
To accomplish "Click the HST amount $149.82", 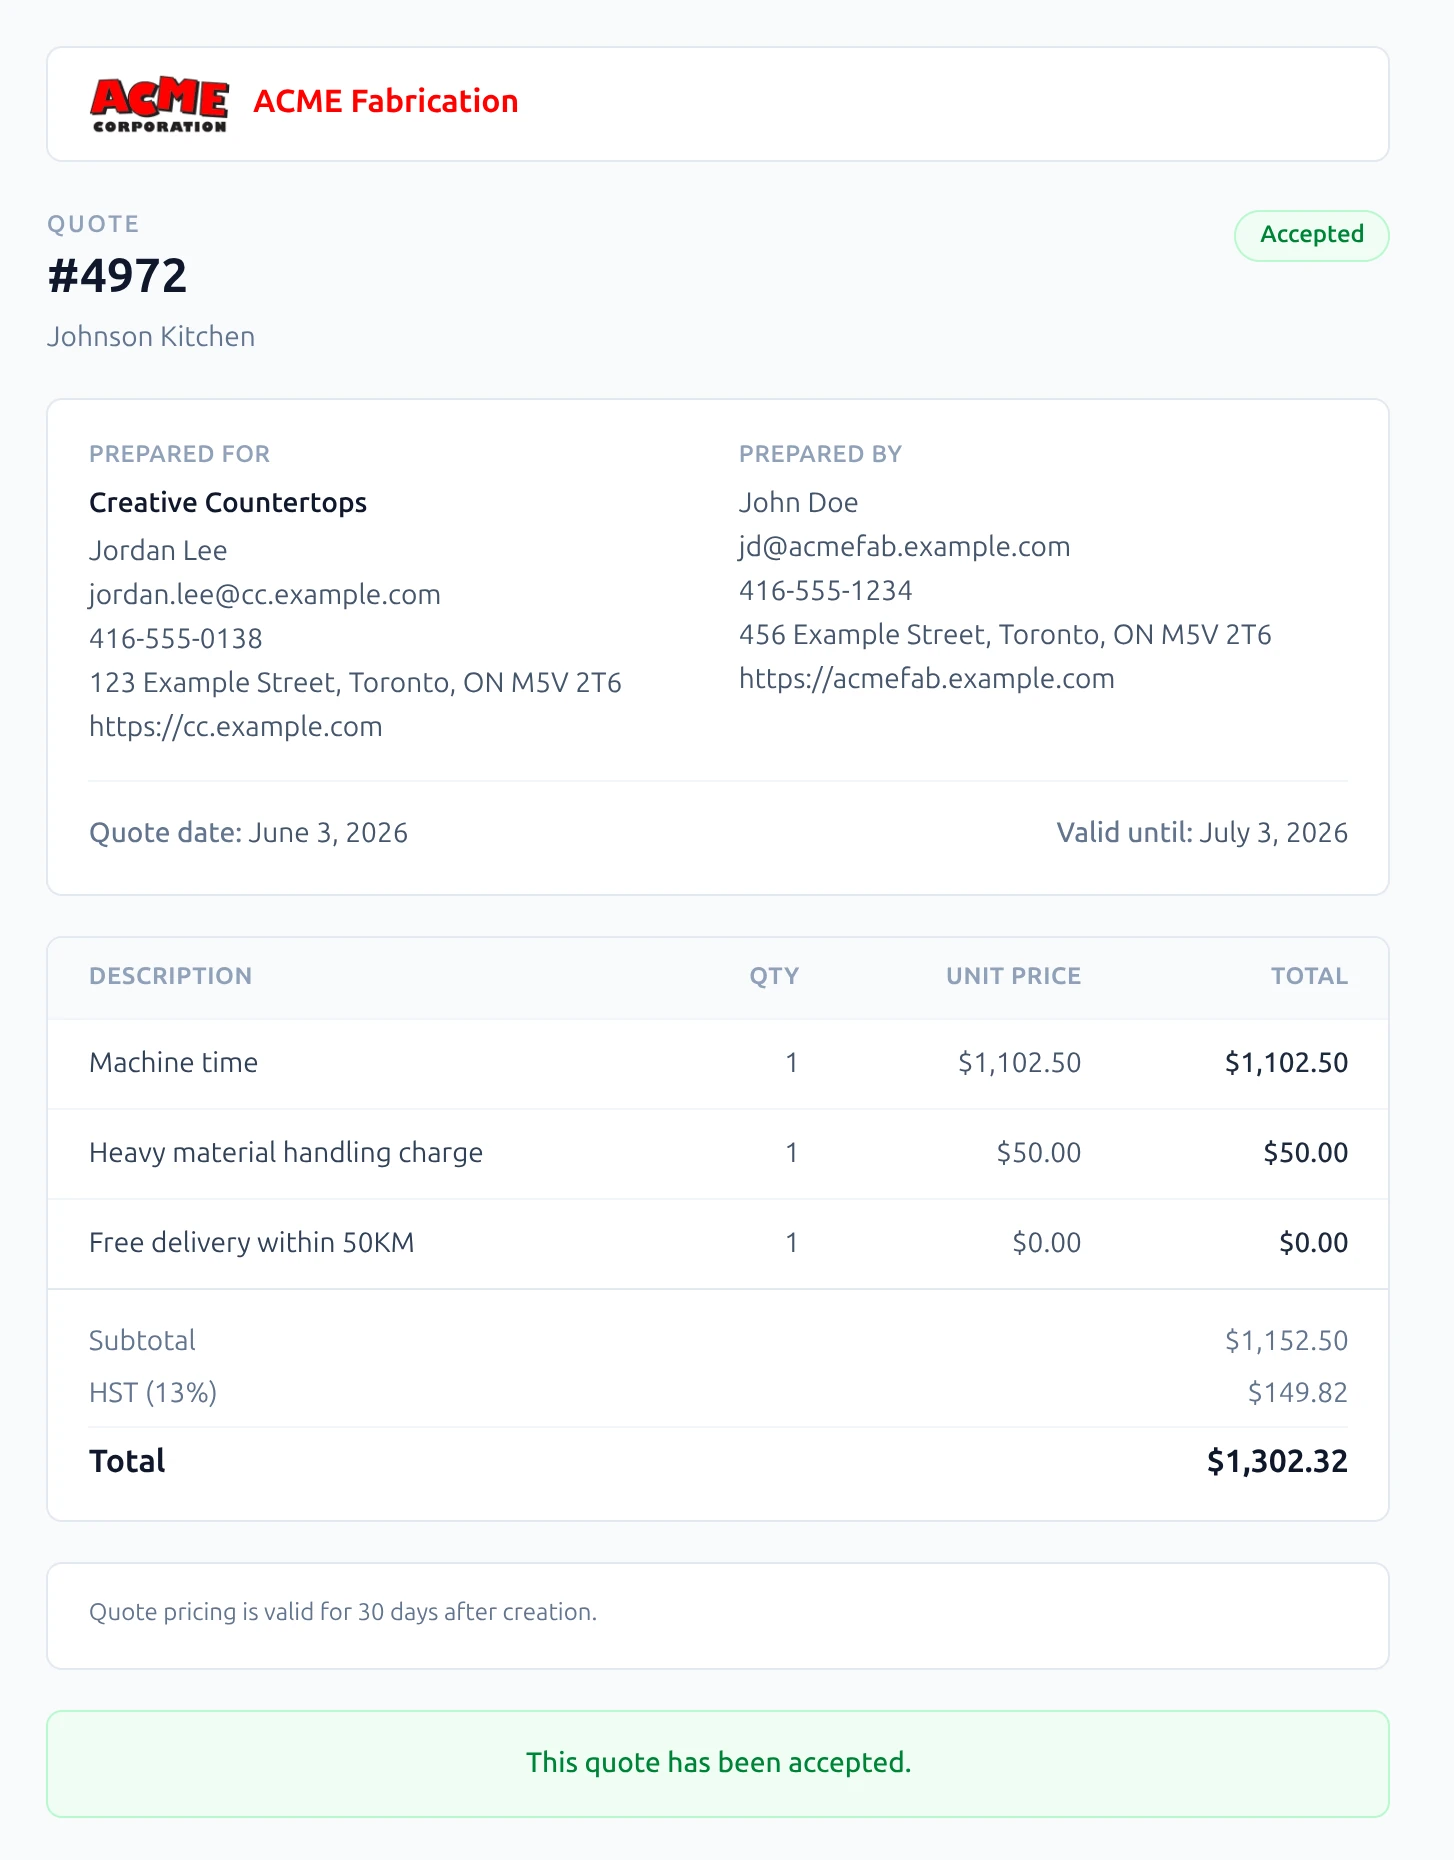I will [1297, 1392].
